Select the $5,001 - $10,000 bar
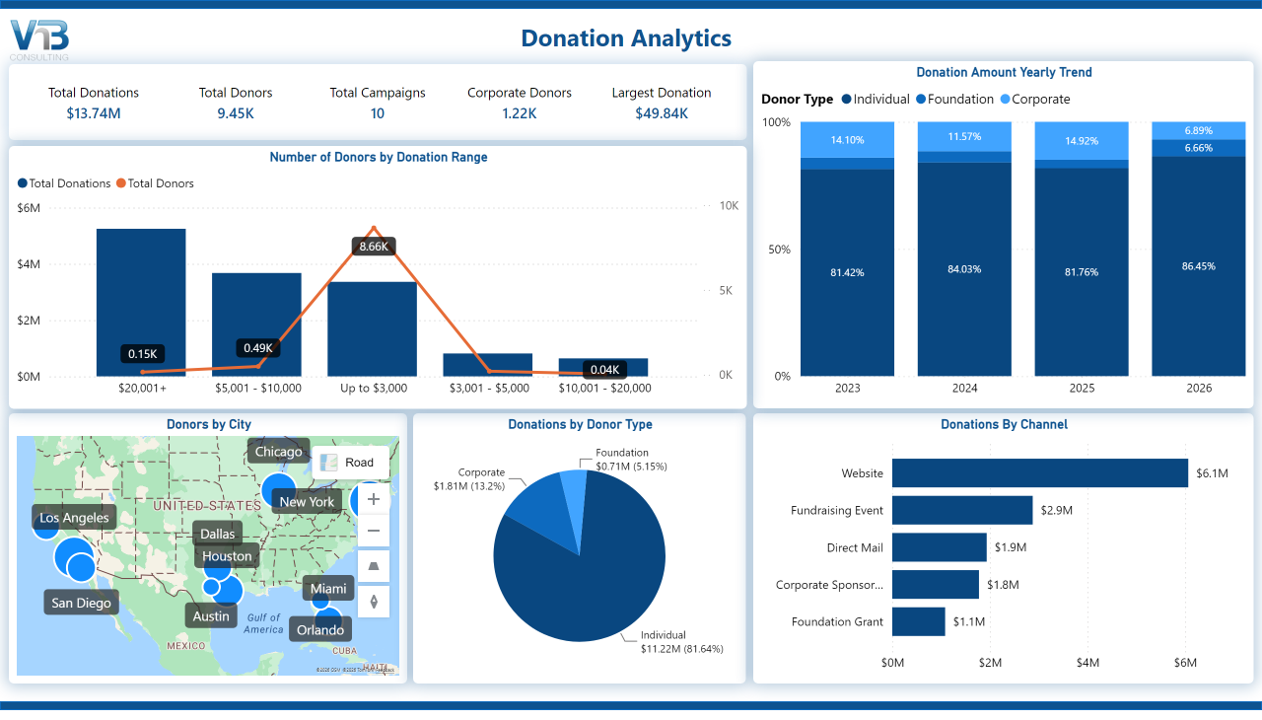Viewport: 1262px width, 720px height. (256, 325)
